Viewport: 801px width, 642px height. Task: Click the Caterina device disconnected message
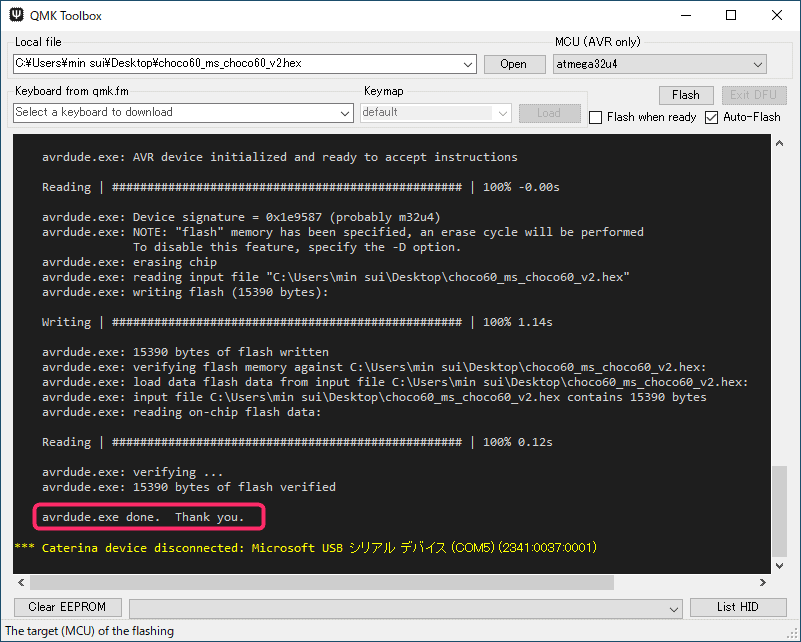[305, 548]
